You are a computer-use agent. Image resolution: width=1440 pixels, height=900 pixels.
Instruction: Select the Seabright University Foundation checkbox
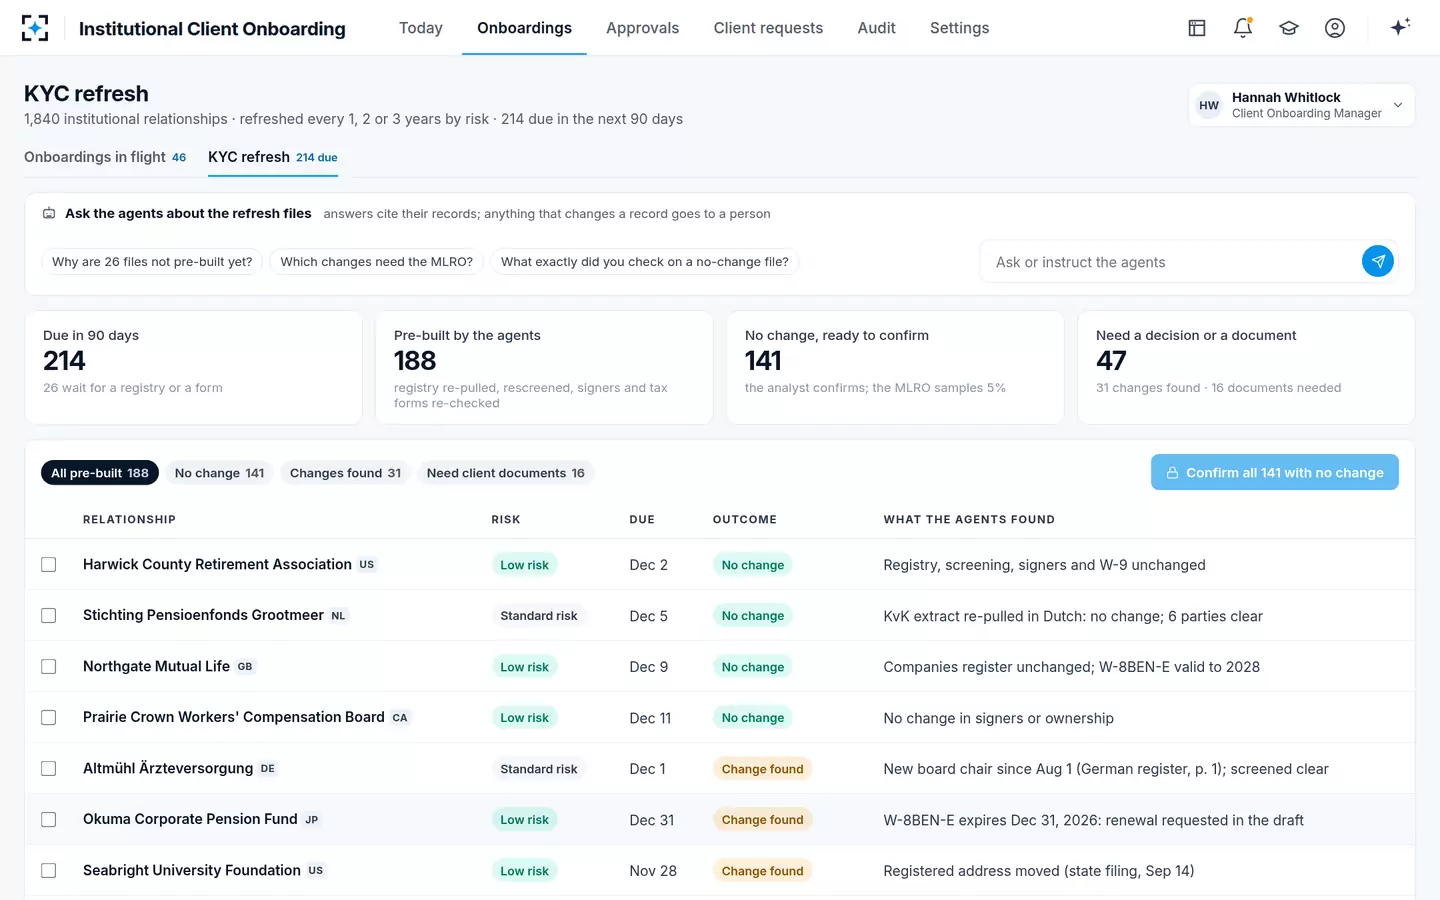tap(48, 871)
